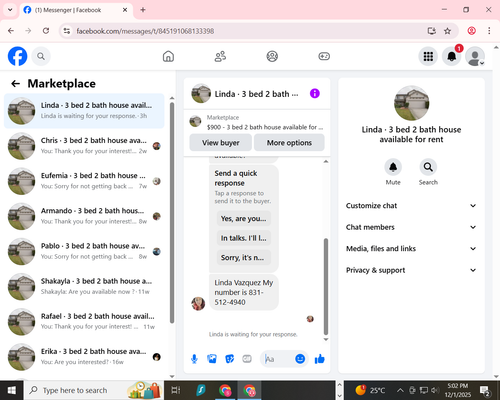500x400 pixels.
Task: Open the Groups icon in top navigation
Action: tap(272, 56)
